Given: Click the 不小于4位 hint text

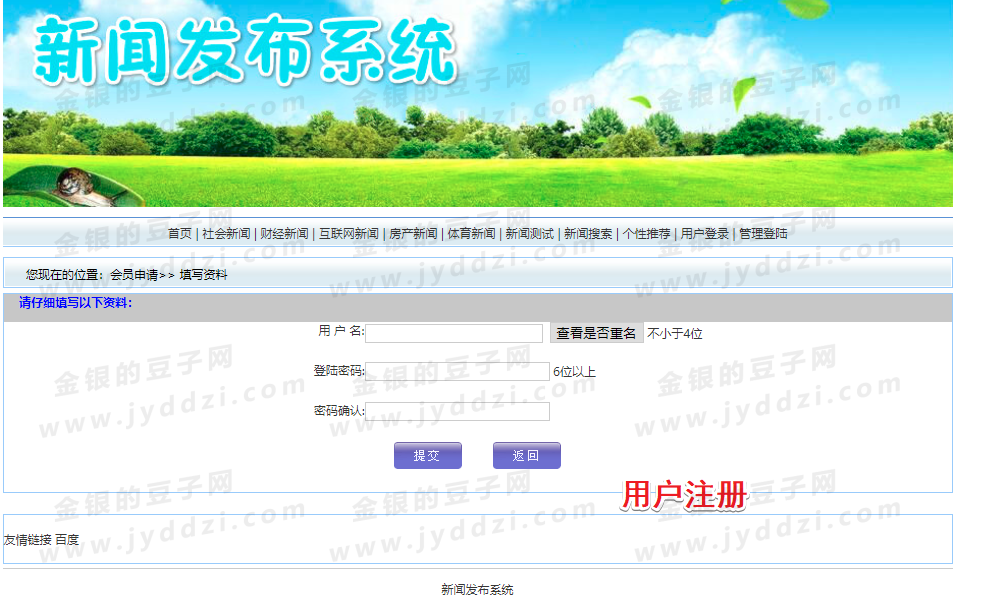Looking at the screenshot, I should (675, 333).
